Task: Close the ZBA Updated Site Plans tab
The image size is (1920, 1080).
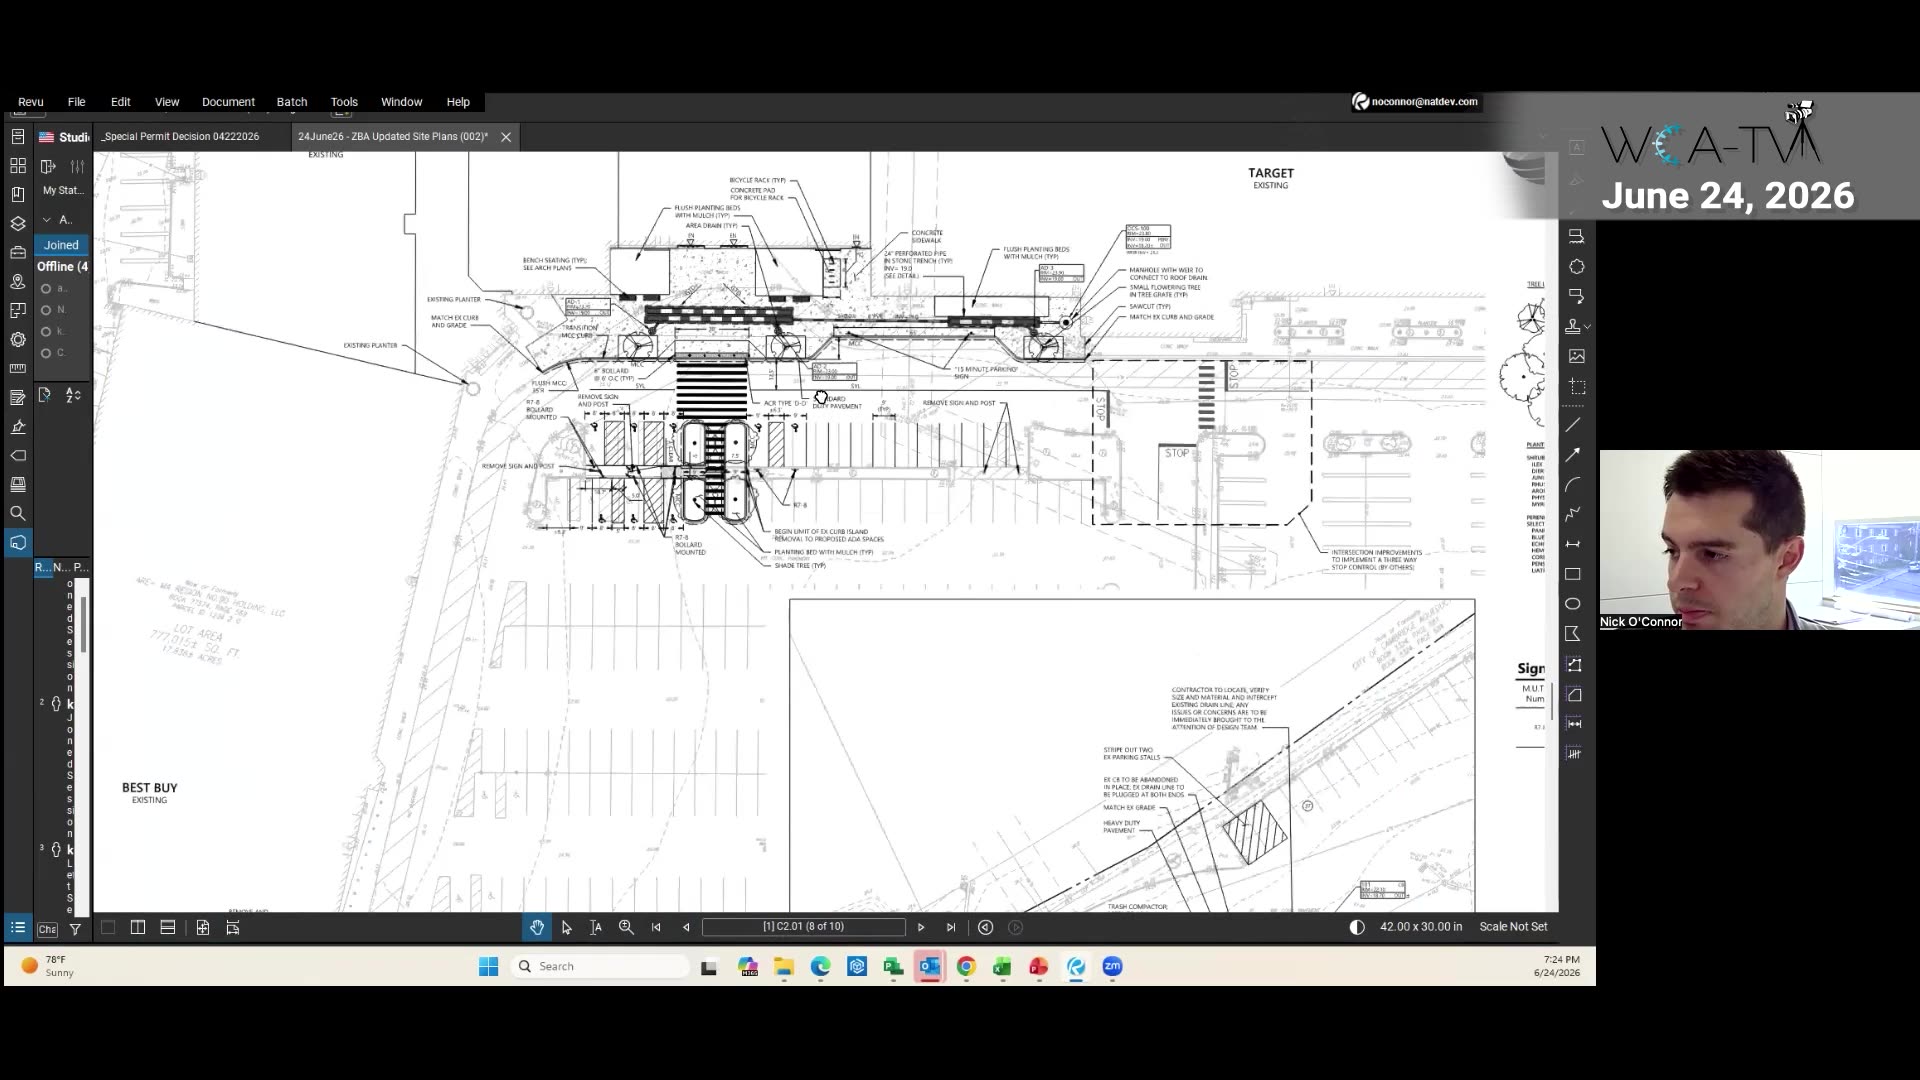Action: pyautogui.click(x=506, y=137)
